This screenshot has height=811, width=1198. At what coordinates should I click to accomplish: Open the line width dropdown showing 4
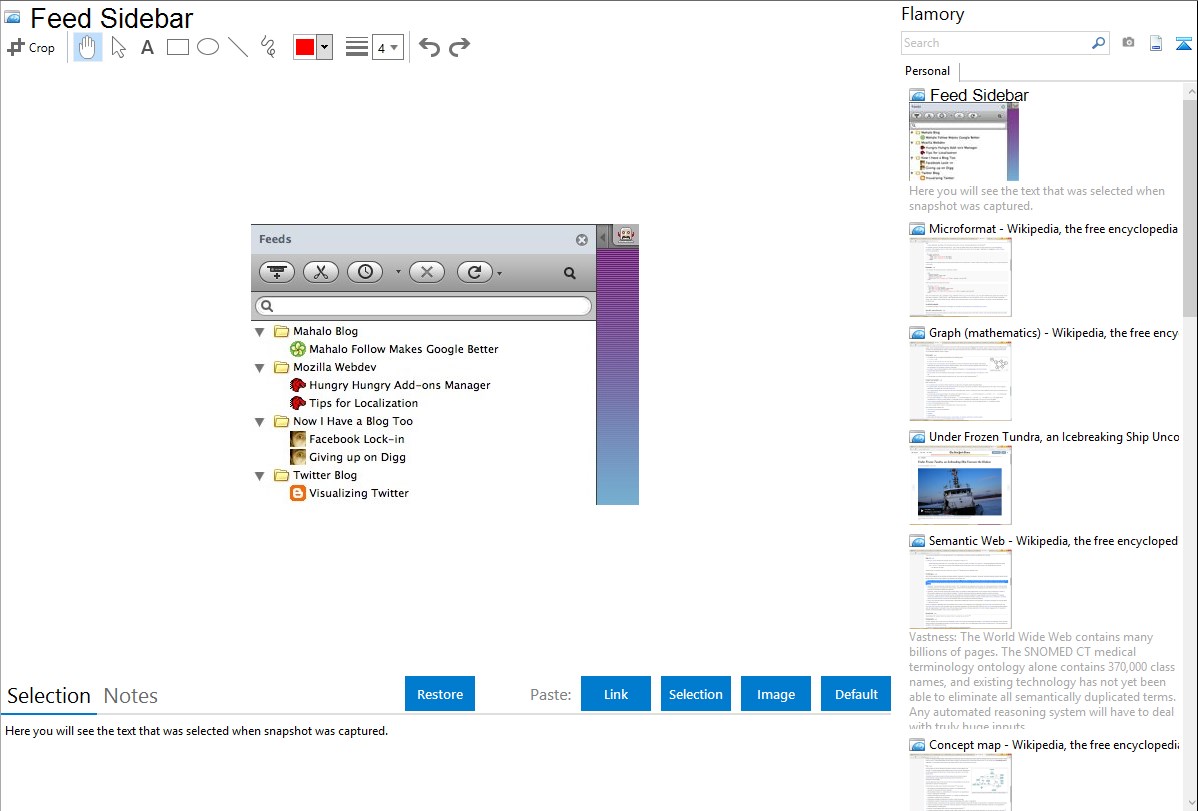point(387,47)
